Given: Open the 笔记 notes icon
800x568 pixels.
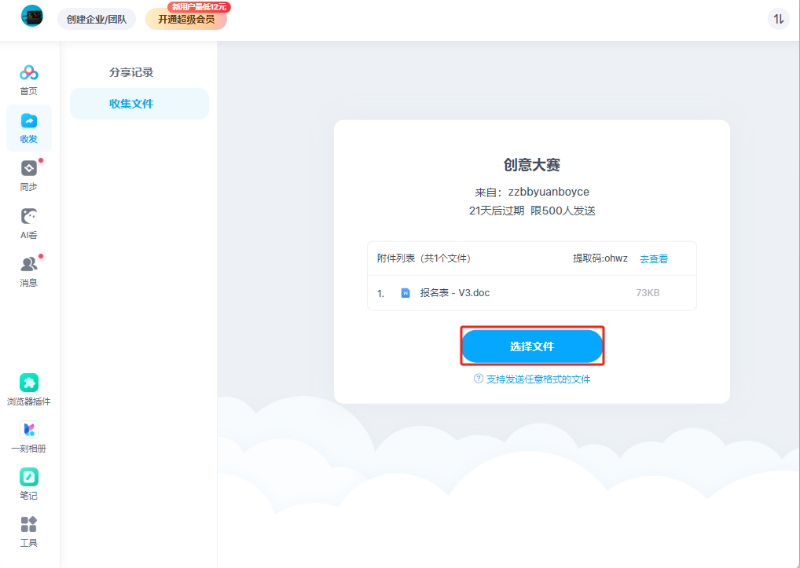Looking at the screenshot, I should [x=29, y=478].
